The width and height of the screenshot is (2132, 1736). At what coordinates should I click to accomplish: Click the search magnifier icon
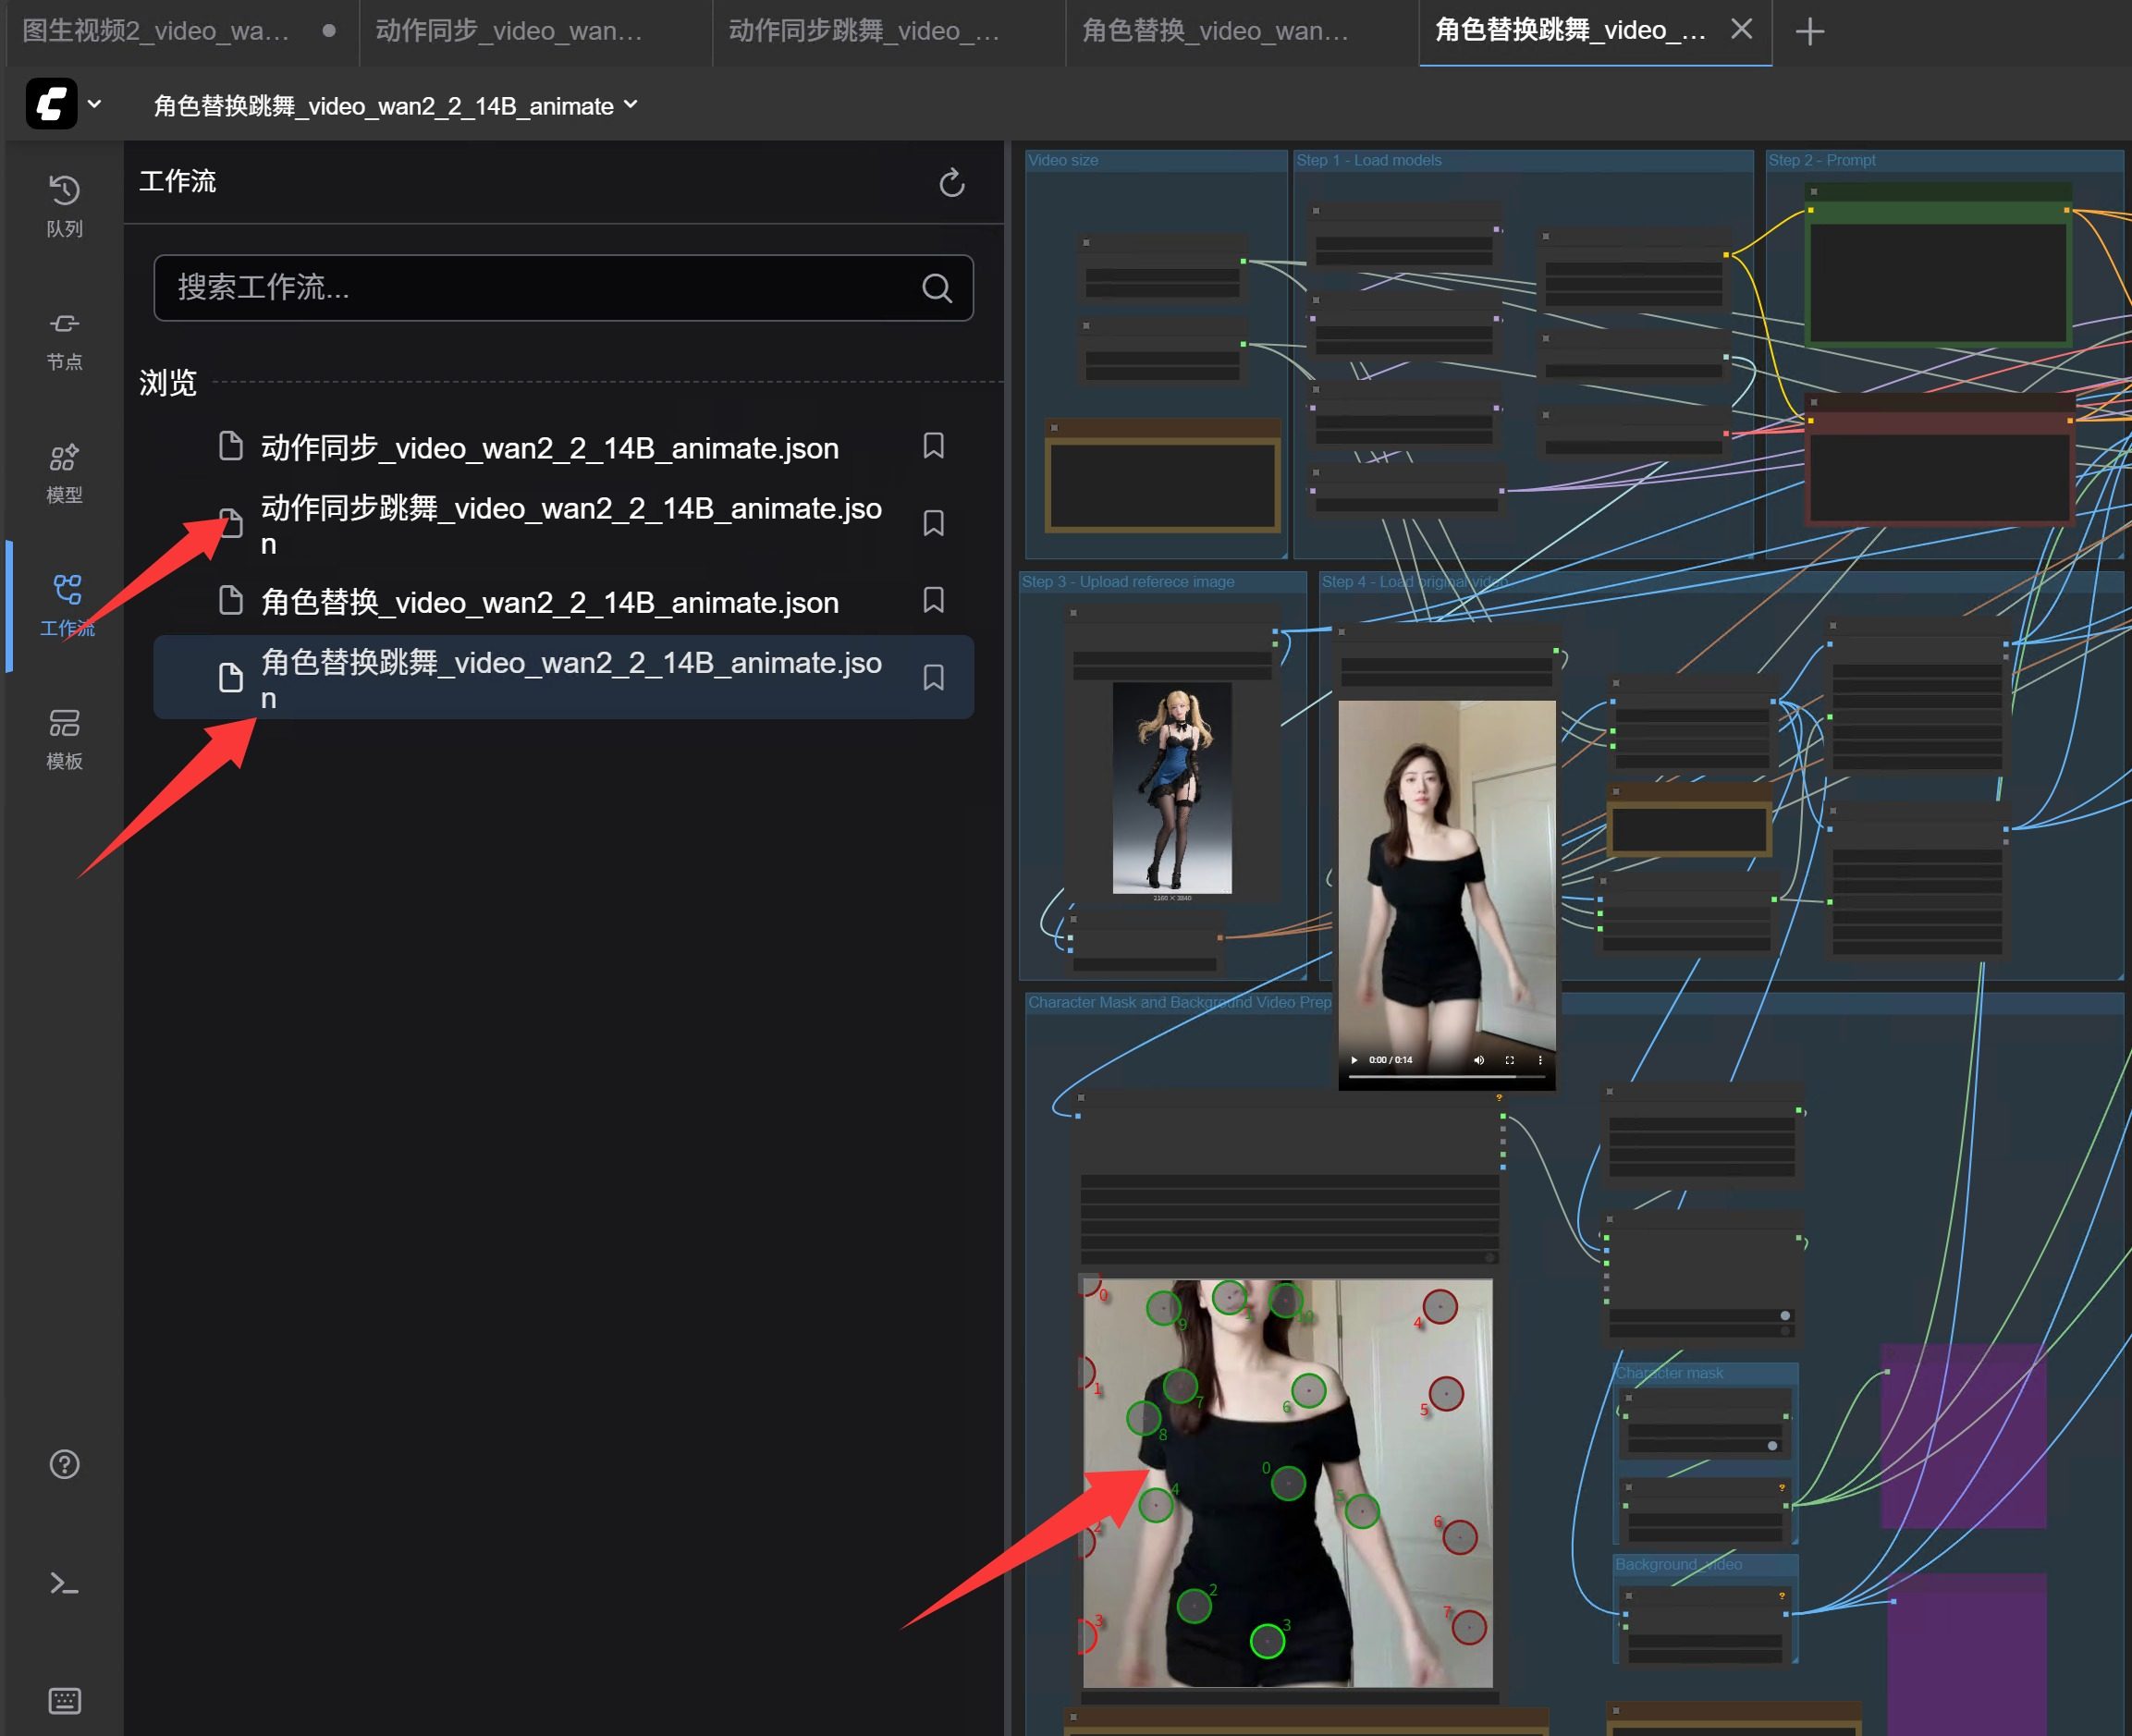(936, 288)
